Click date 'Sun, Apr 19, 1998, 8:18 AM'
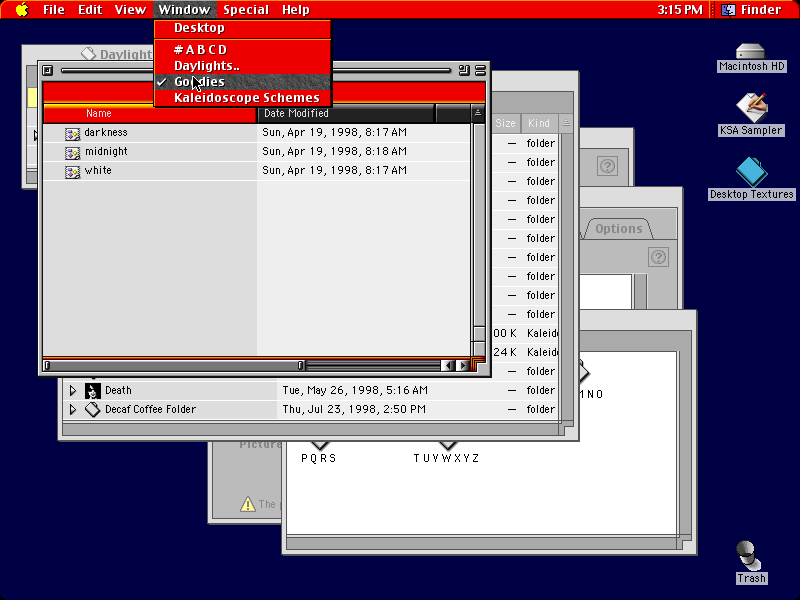Image resolution: width=800 pixels, height=600 pixels. [x=334, y=152]
